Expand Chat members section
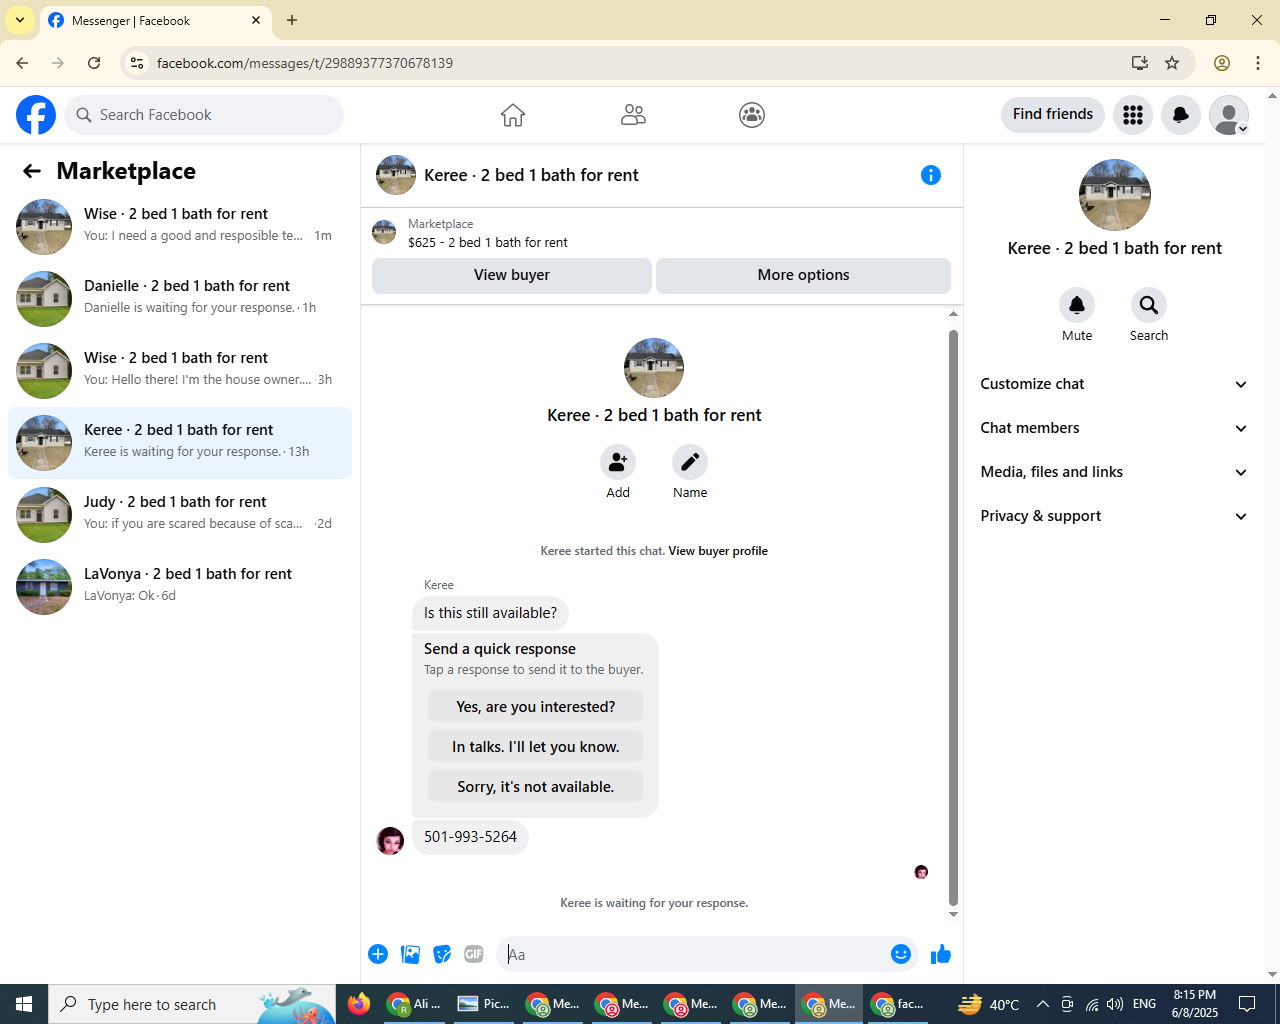The image size is (1280, 1024). point(1114,428)
